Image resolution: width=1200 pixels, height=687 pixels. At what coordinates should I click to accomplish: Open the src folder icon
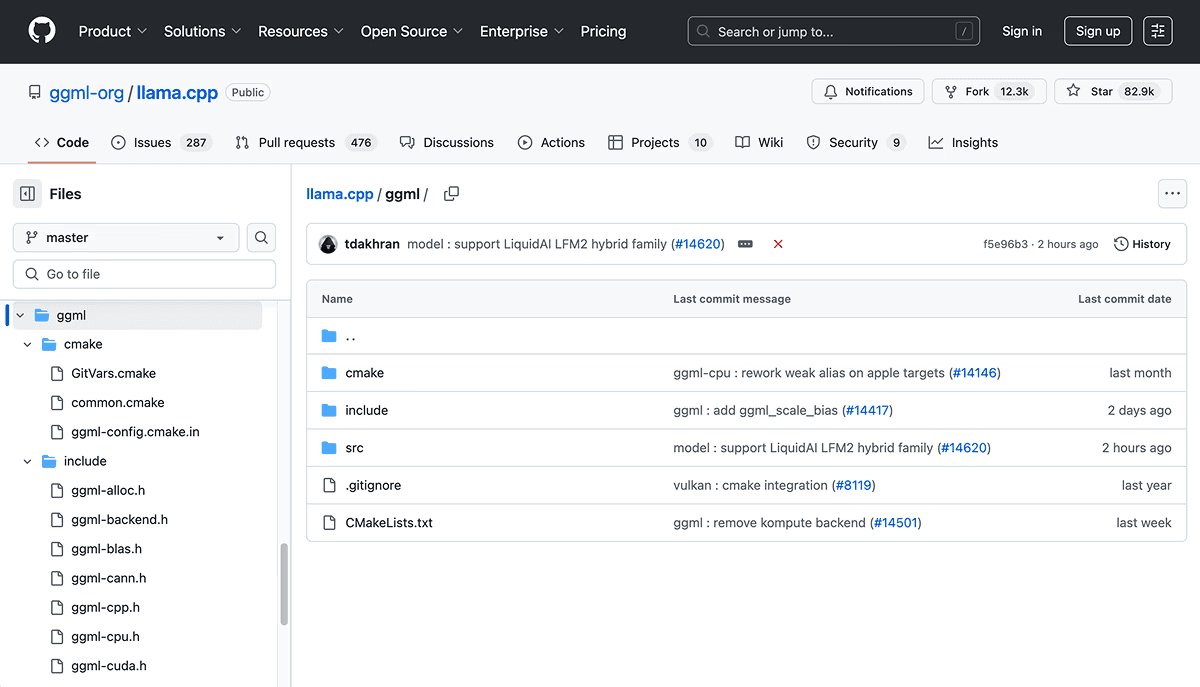coord(331,448)
